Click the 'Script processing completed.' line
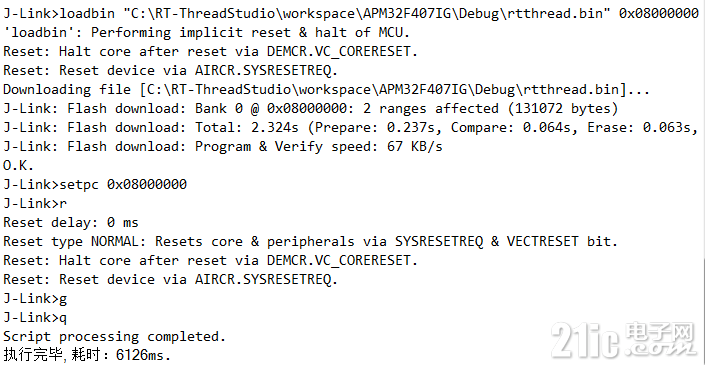 click(x=115, y=336)
